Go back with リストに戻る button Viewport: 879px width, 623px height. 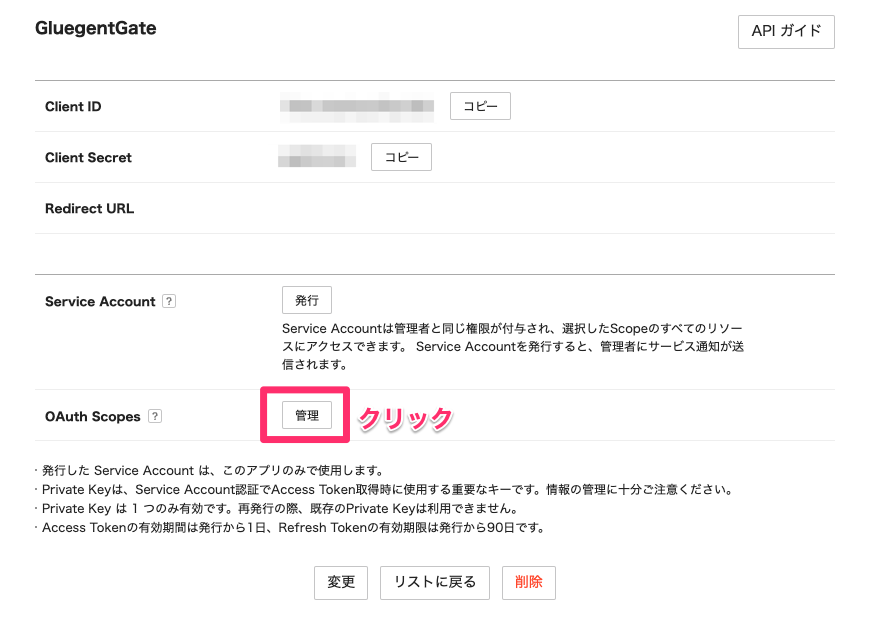click(x=434, y=583)
